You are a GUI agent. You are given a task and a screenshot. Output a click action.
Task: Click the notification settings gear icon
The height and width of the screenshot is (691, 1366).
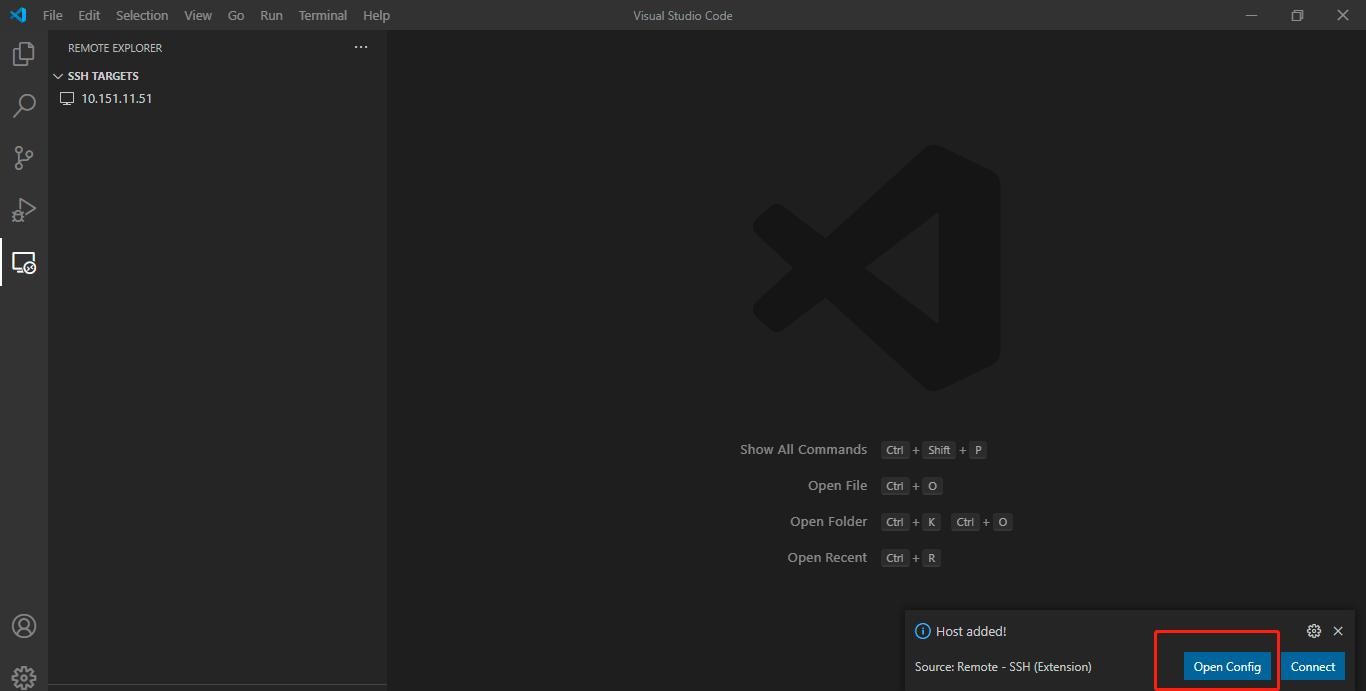click(1314, 631)
